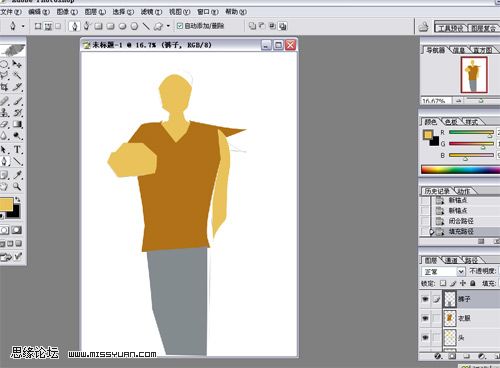The height and width of the screenshot is (368, 500).
Task: Choose the Freeform Pen tool in options bar
Action: click(x=86, y=26)
